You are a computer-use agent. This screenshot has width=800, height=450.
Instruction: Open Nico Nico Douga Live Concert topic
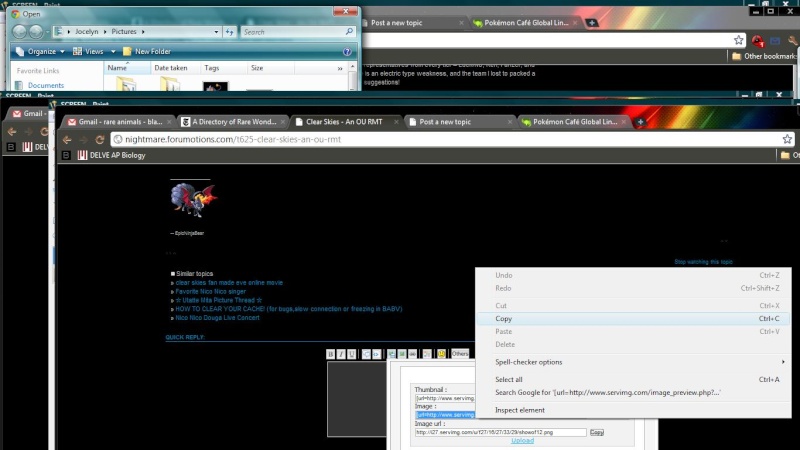pyautogui.click(x=217, y=317)
